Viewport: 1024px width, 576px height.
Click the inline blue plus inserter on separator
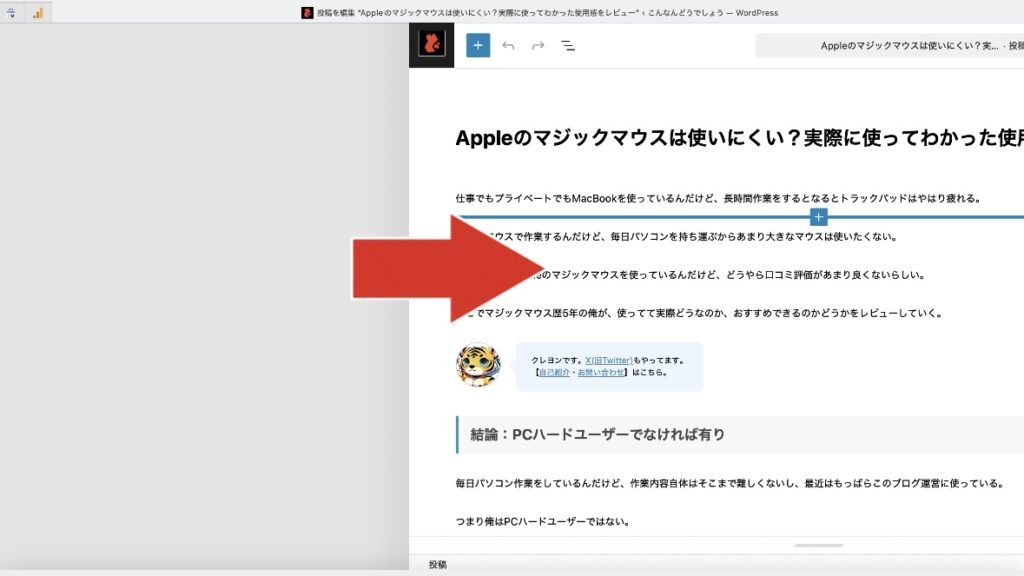click(818, 216)
